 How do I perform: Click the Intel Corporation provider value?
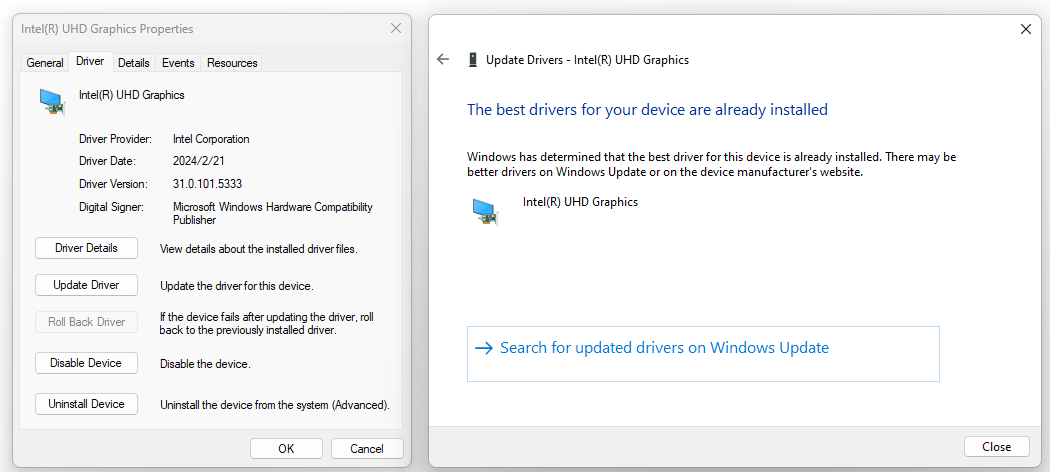(x=211, y=139)
